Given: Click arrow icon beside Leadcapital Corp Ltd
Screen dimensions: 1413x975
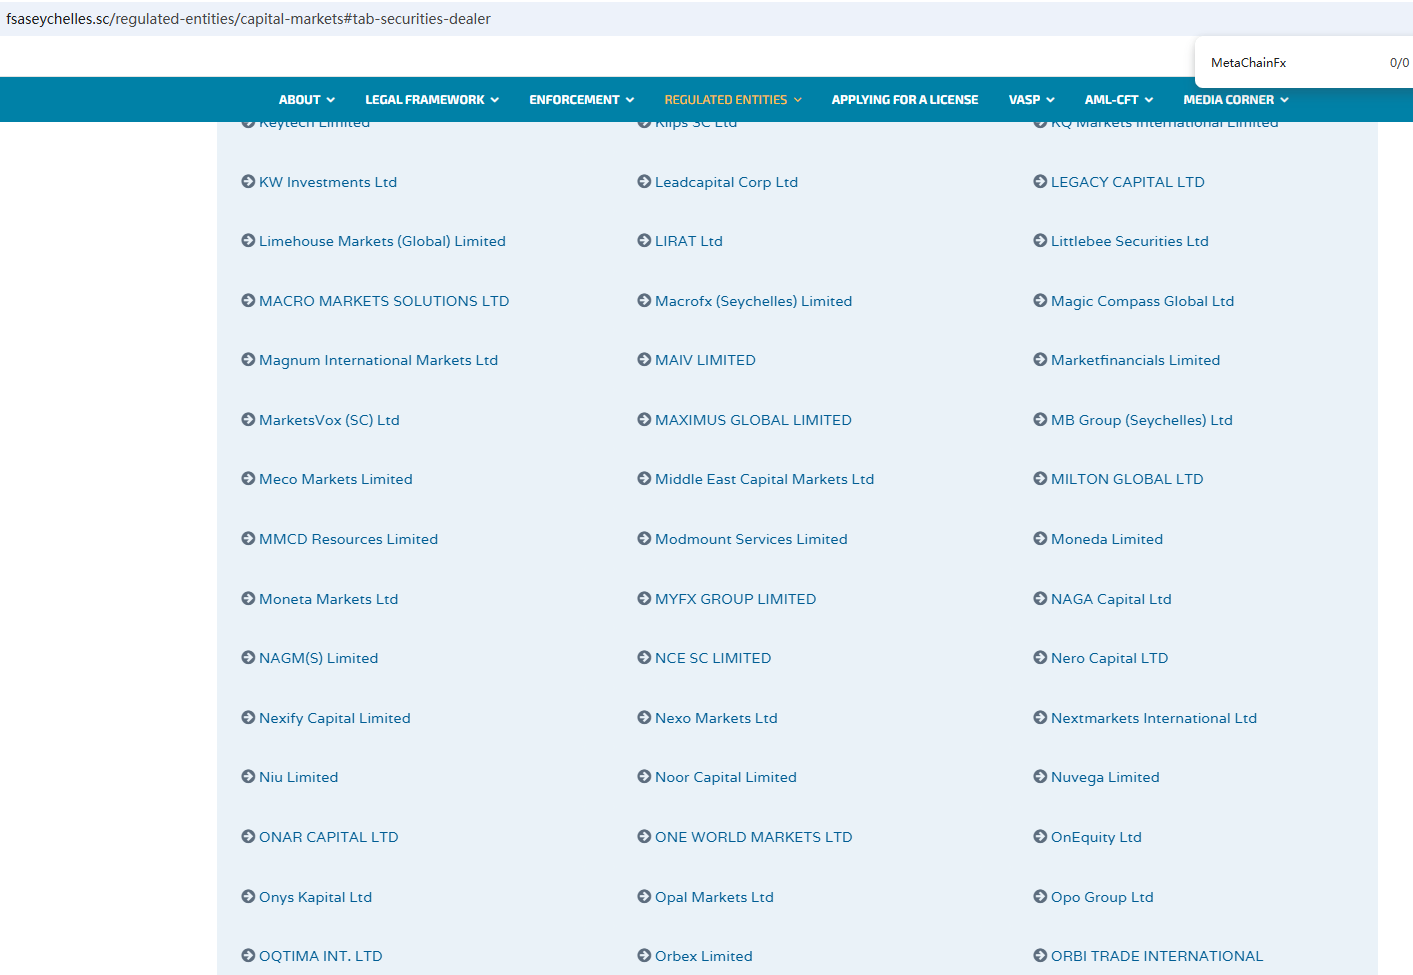Looking at the screenshot, I should point(644,182).
